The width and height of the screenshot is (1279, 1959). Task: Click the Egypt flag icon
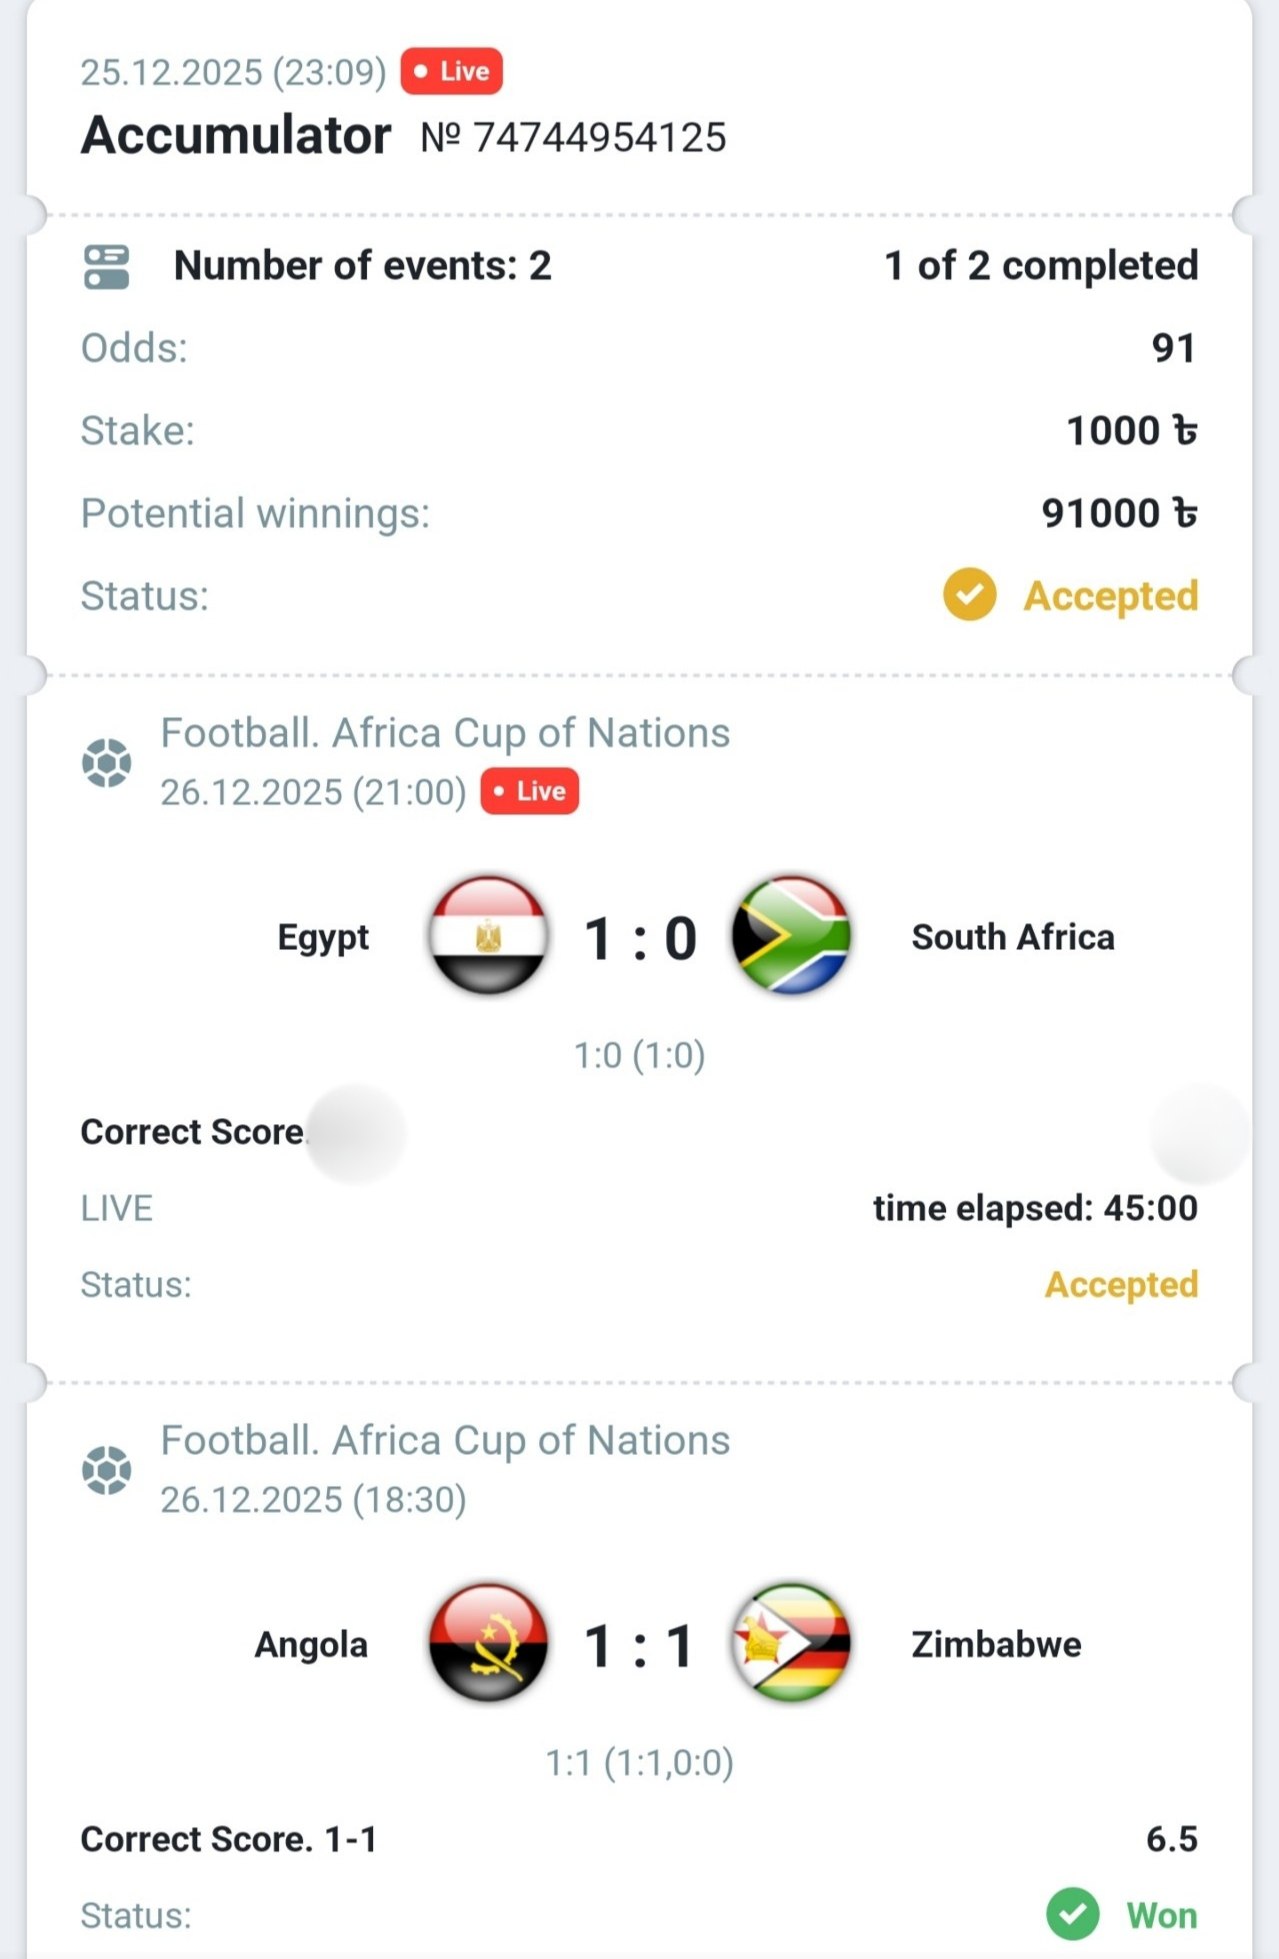click(x=489, y=936)
